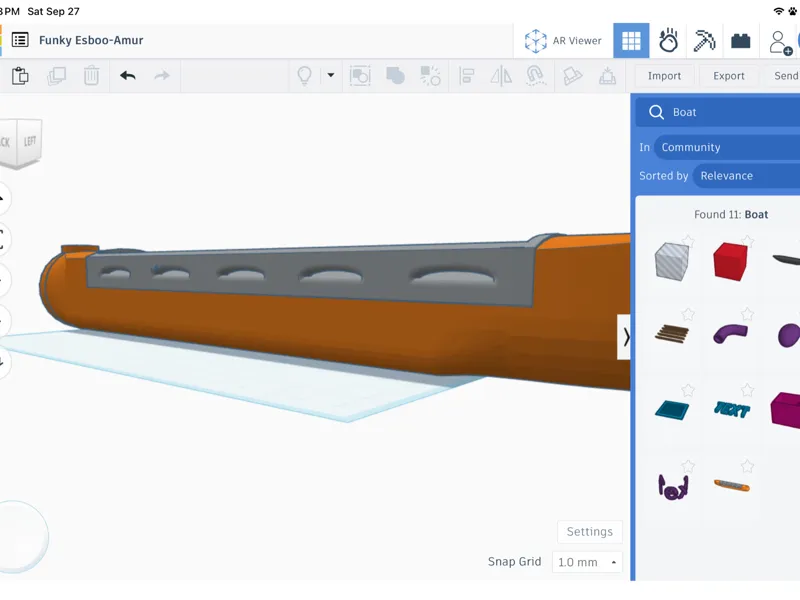Click the Workplane tool icon
The image size is (800, 600).
[x=572, y=76]
